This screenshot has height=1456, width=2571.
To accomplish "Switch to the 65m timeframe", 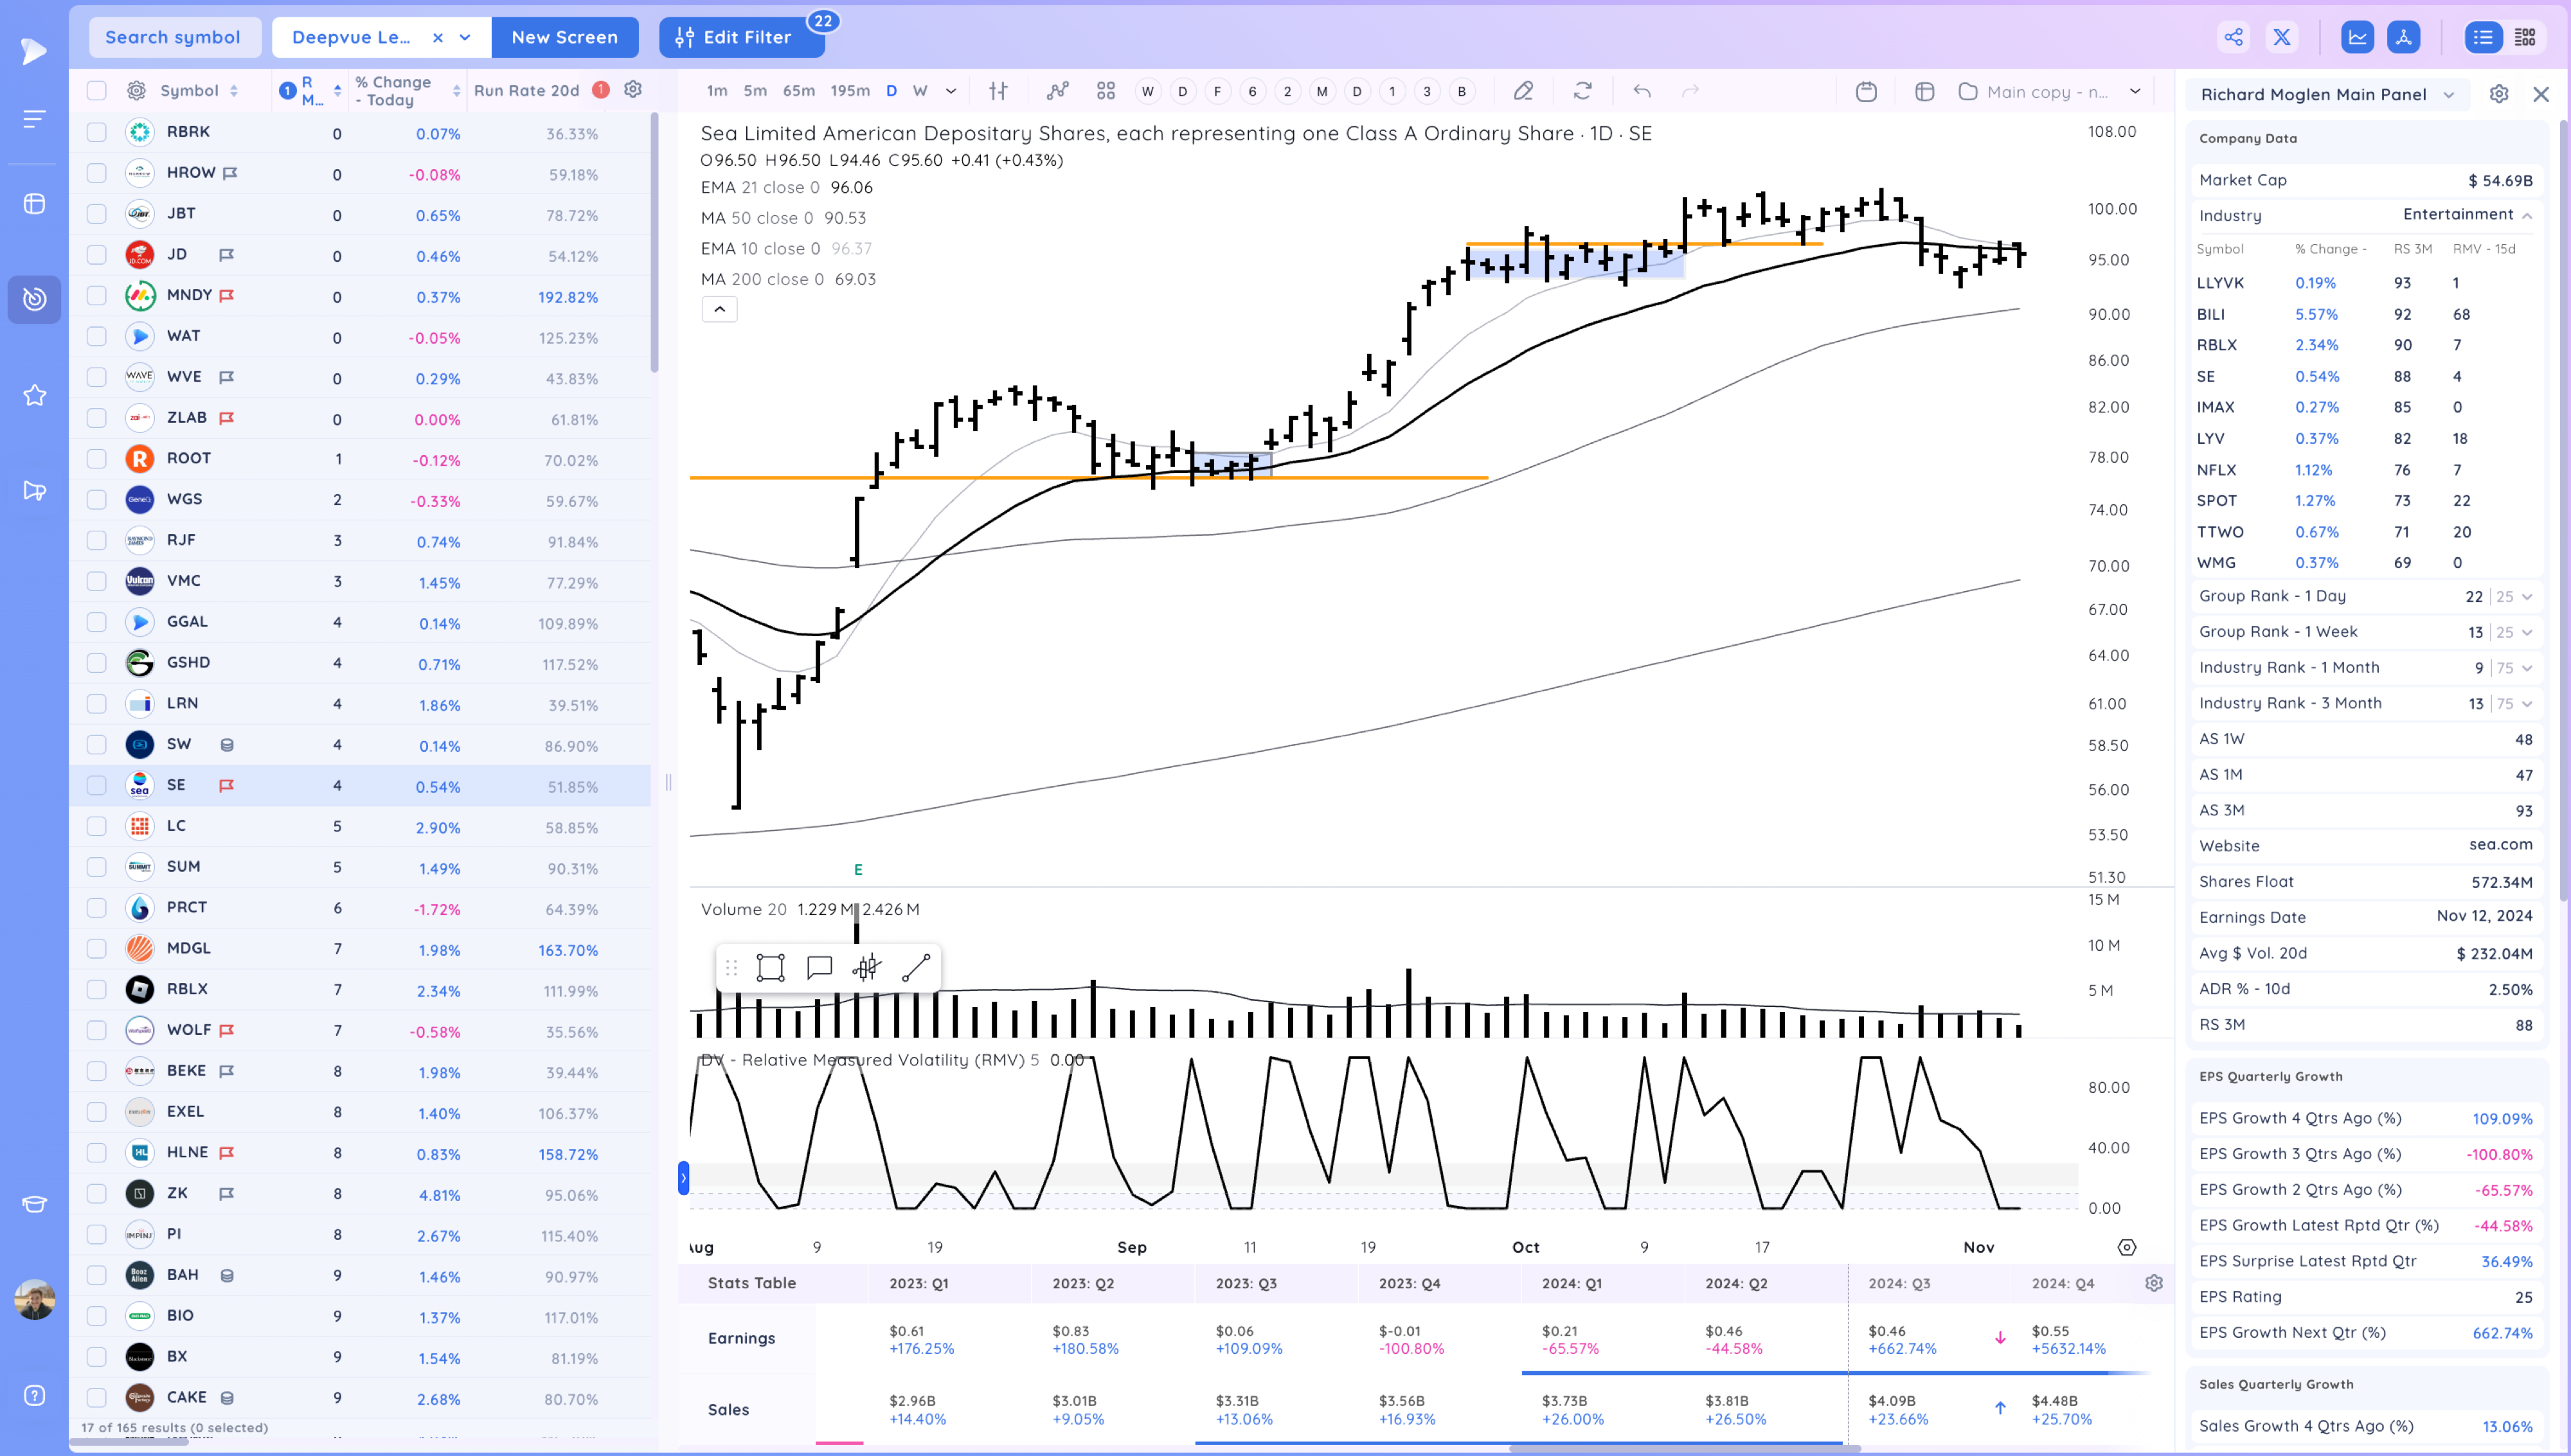I will click(x=798, y=91).
